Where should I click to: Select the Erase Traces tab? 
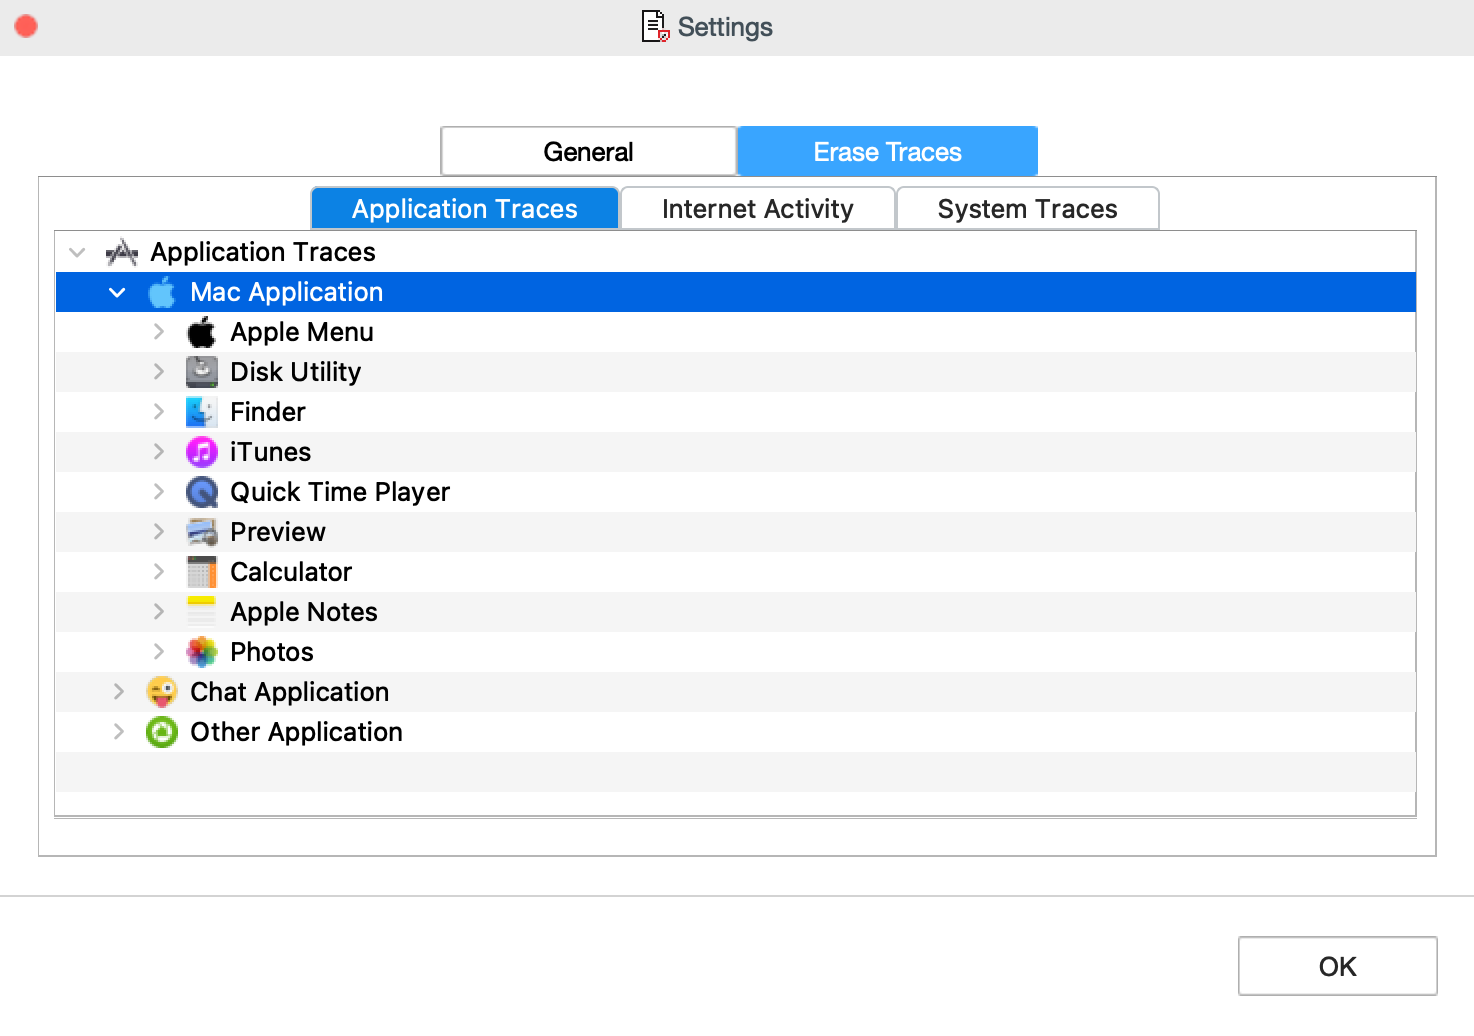[x=887, y=152]
